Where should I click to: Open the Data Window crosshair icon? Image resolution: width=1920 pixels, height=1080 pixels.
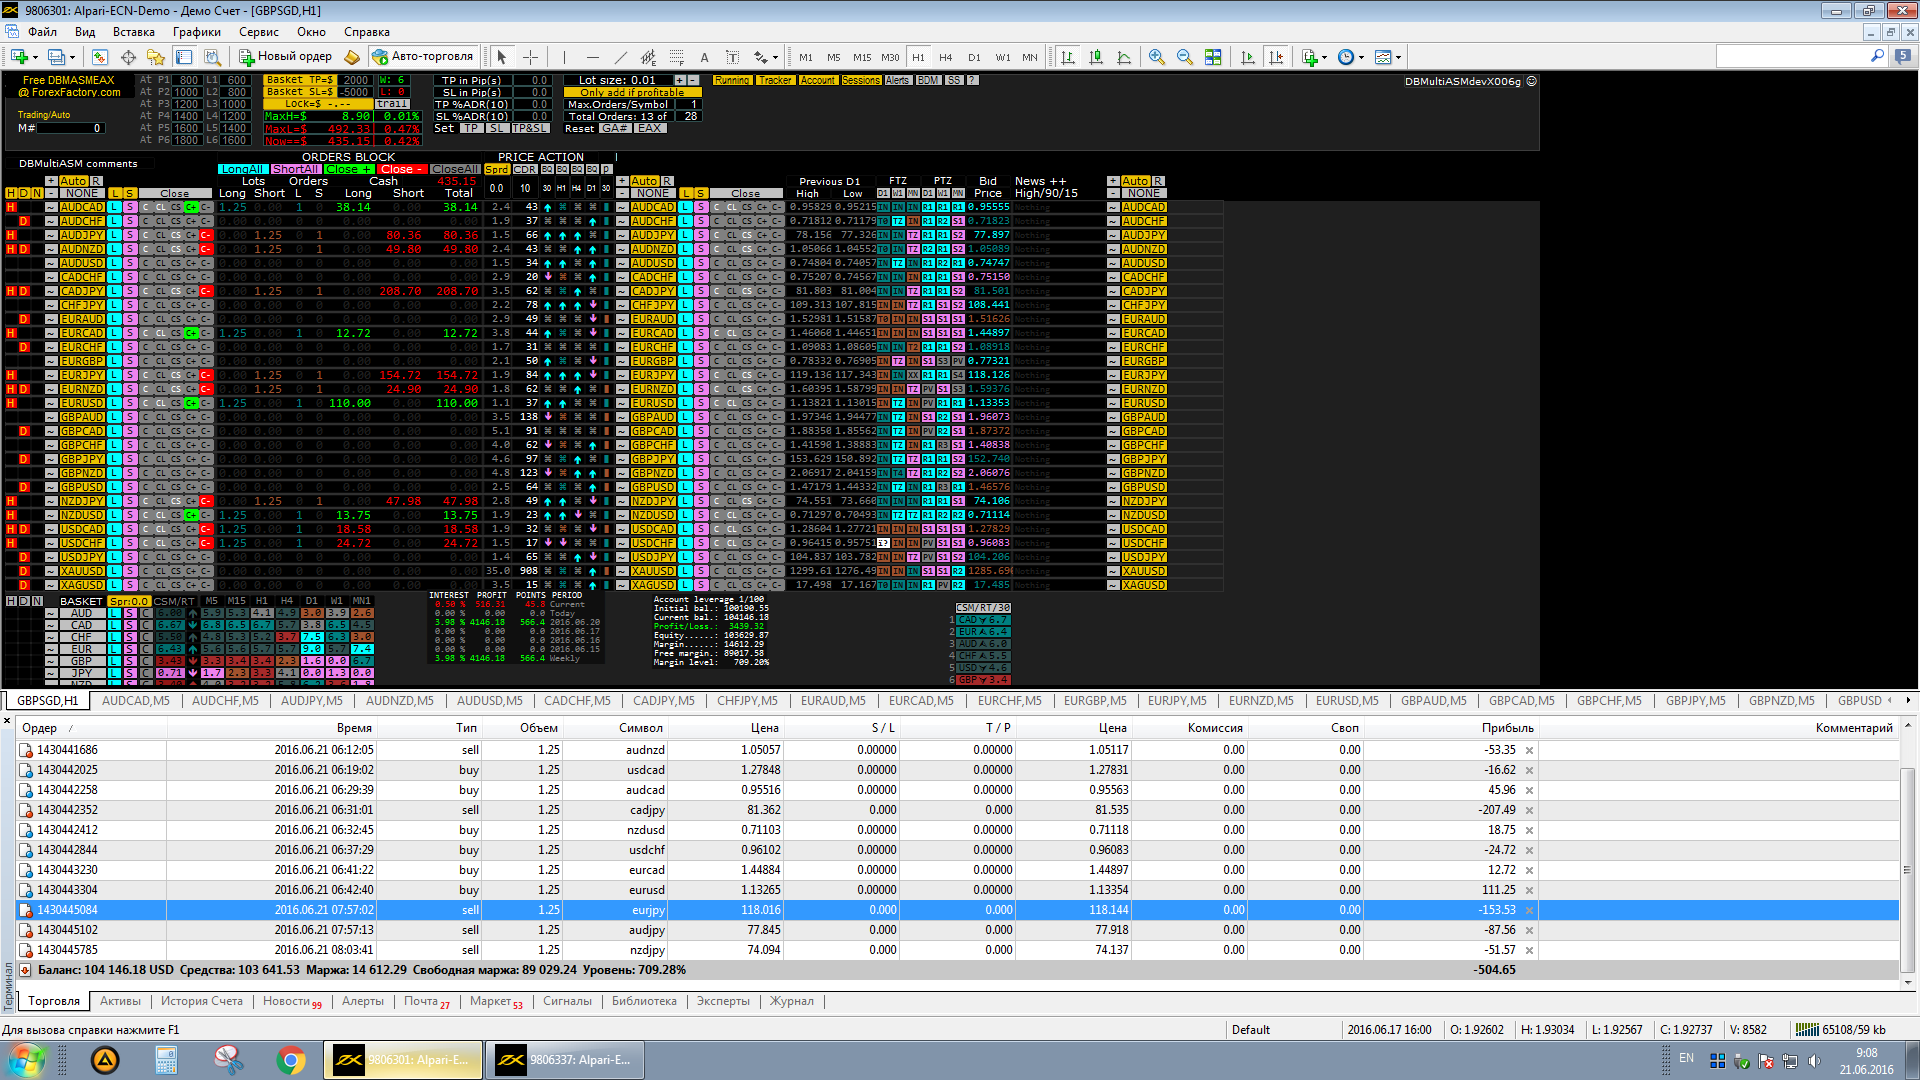(x=128, y=57)
